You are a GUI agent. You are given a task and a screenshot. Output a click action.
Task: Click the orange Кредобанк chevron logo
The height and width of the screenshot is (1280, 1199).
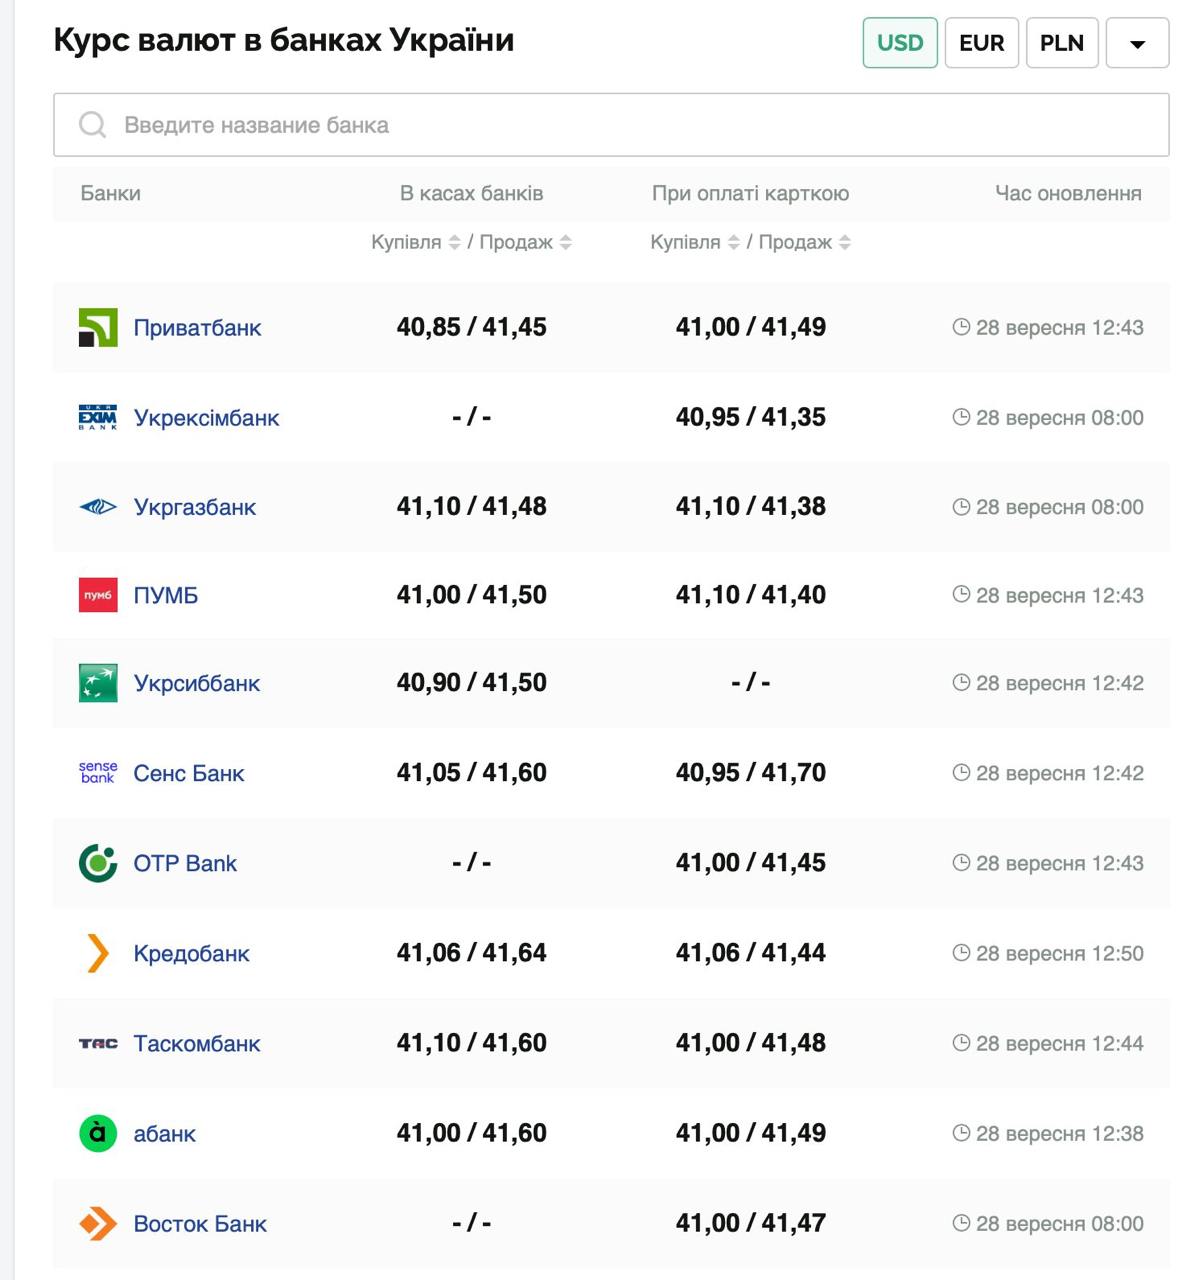(98, 953)
